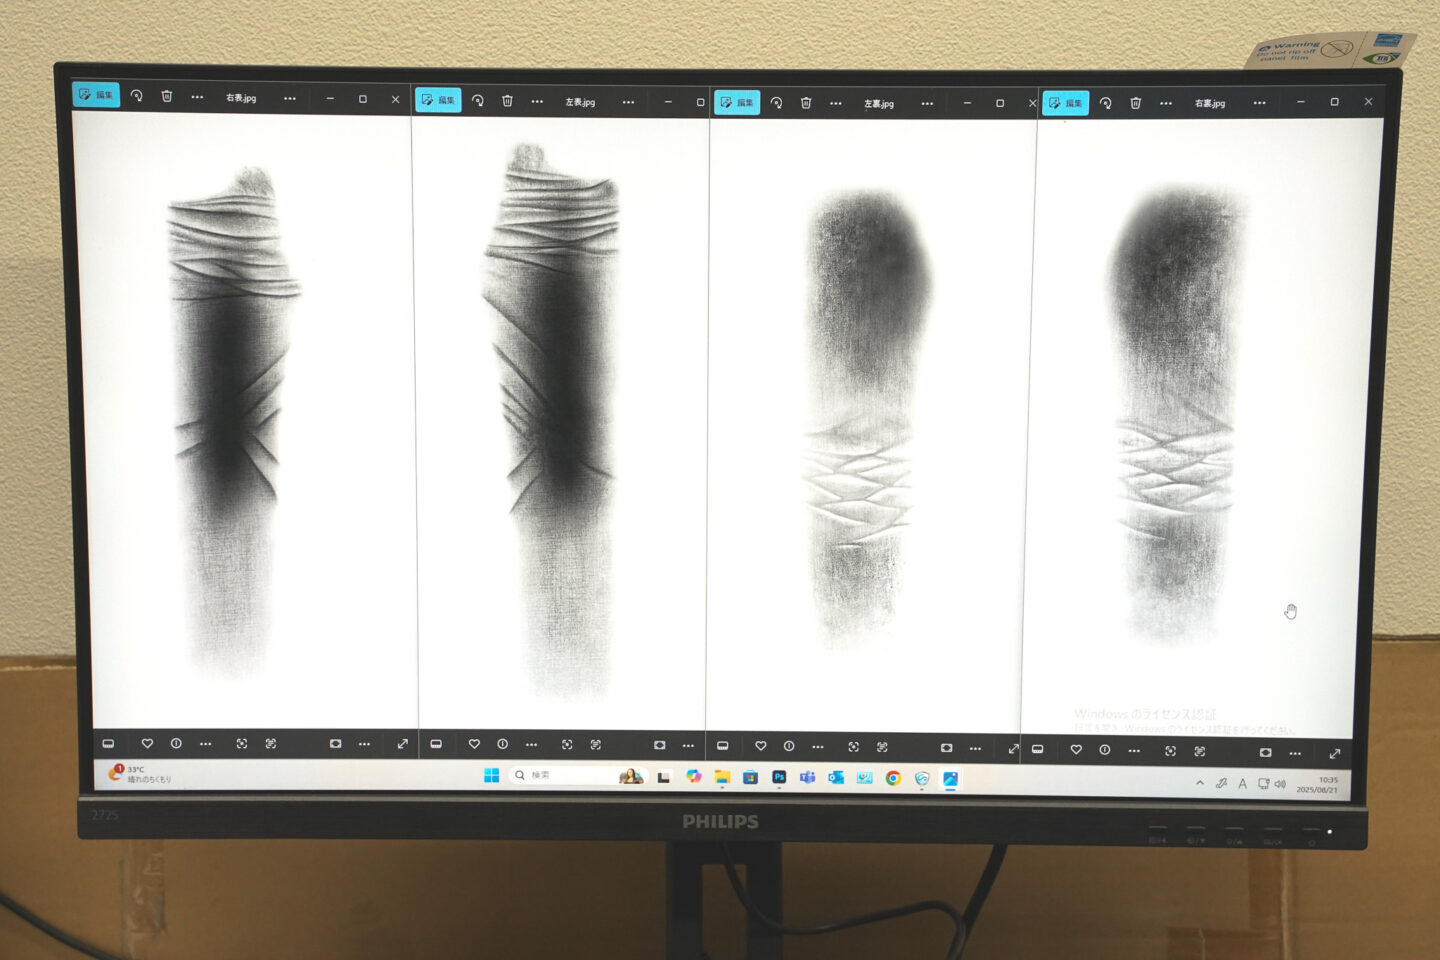The image size is (1440, 960).
Task: Click the 編集 edit button in 右表.jpg window
Action: [x=96, y=95]
